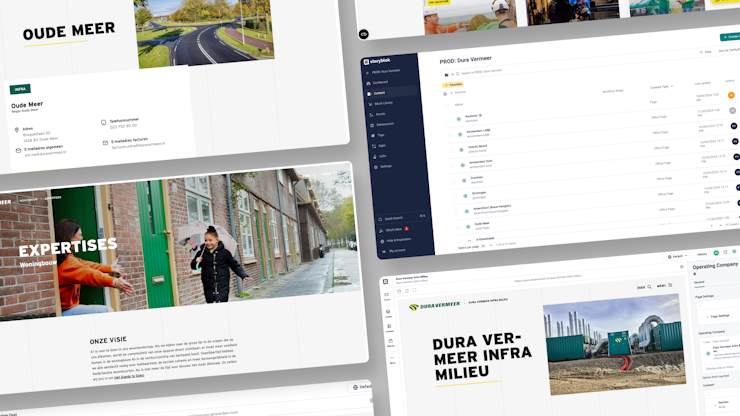Open Assets in the Storyblok sidebar

[378, 114]
